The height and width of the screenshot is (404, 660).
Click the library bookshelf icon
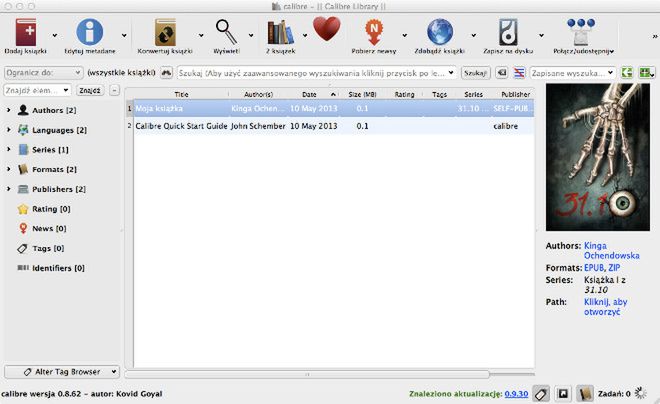coord(280,32)
